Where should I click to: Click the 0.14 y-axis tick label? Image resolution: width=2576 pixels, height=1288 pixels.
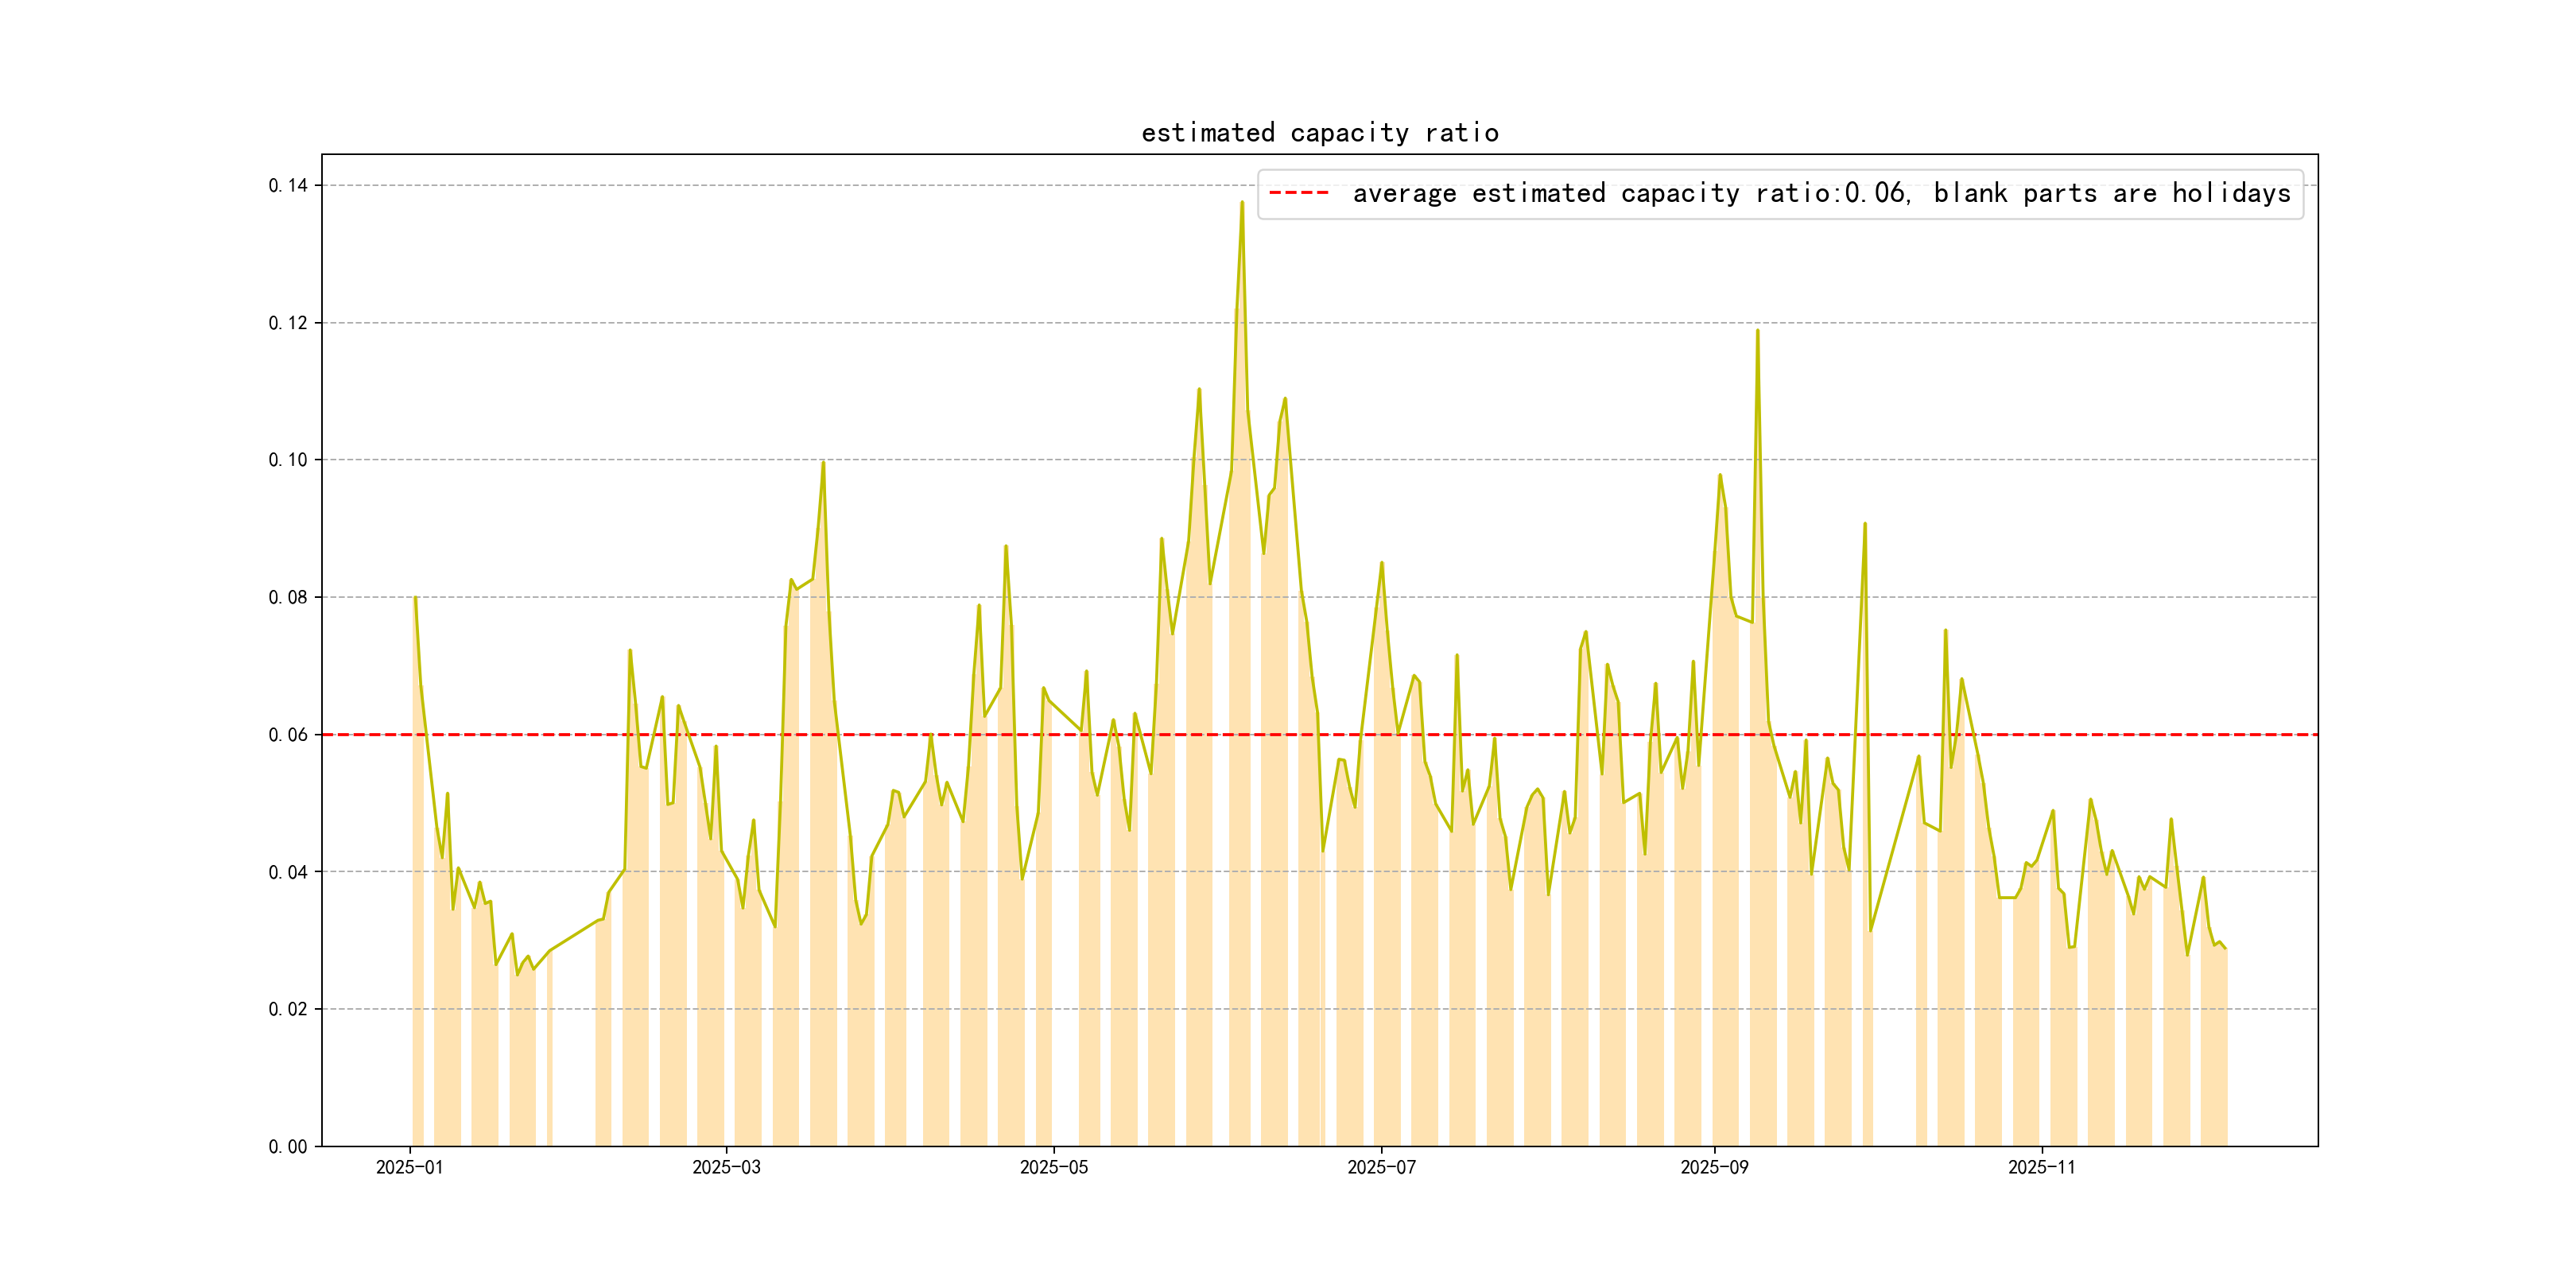click(288, 186)
